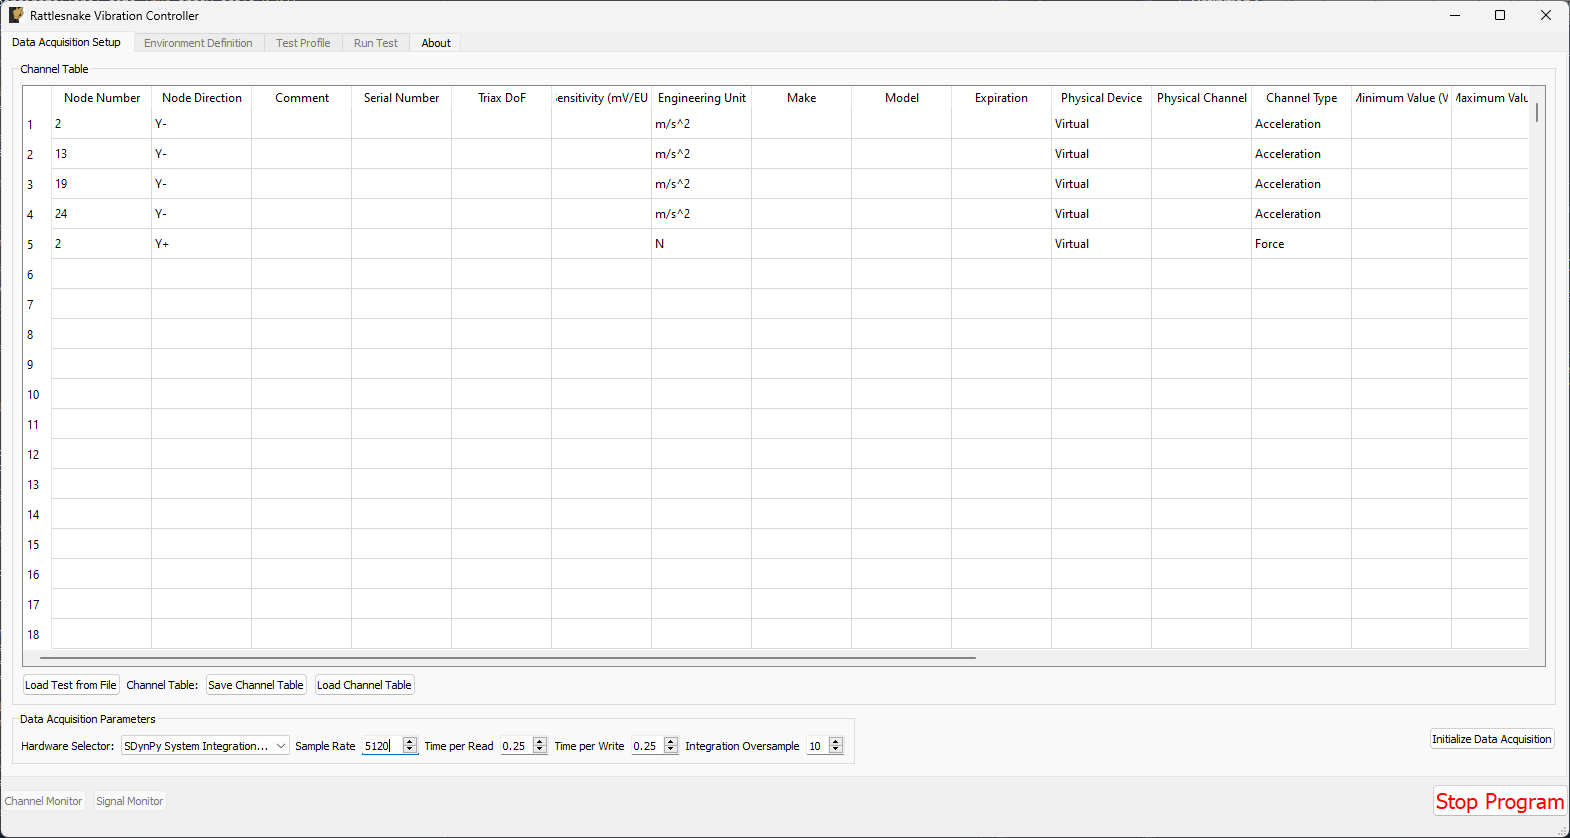Click the channel table horizontal scrollbar

click(507, 658)
